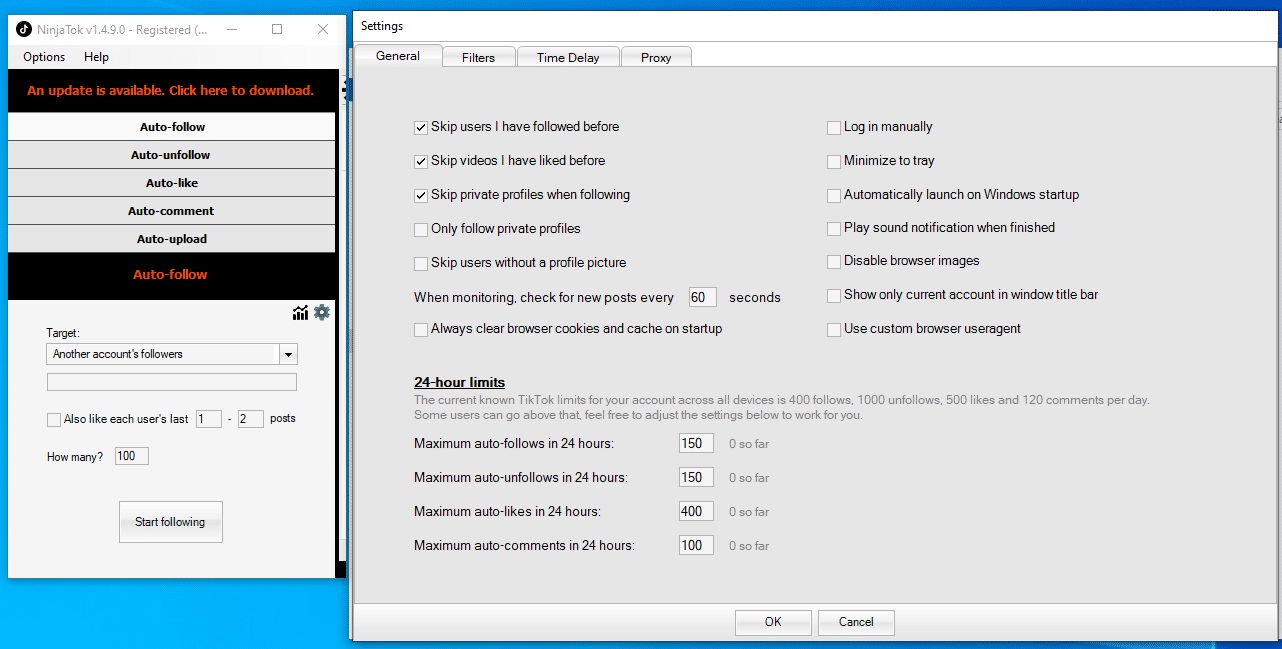Select the Proxy tab
The height and width of the screenshot is (649, 1282).
click(x=656, y=58)
